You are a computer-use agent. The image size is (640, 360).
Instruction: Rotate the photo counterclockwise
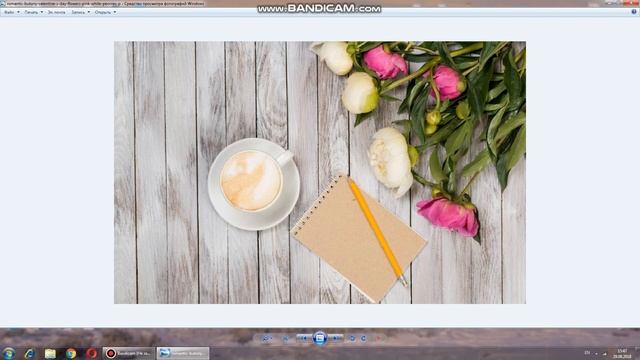[352, 338]
